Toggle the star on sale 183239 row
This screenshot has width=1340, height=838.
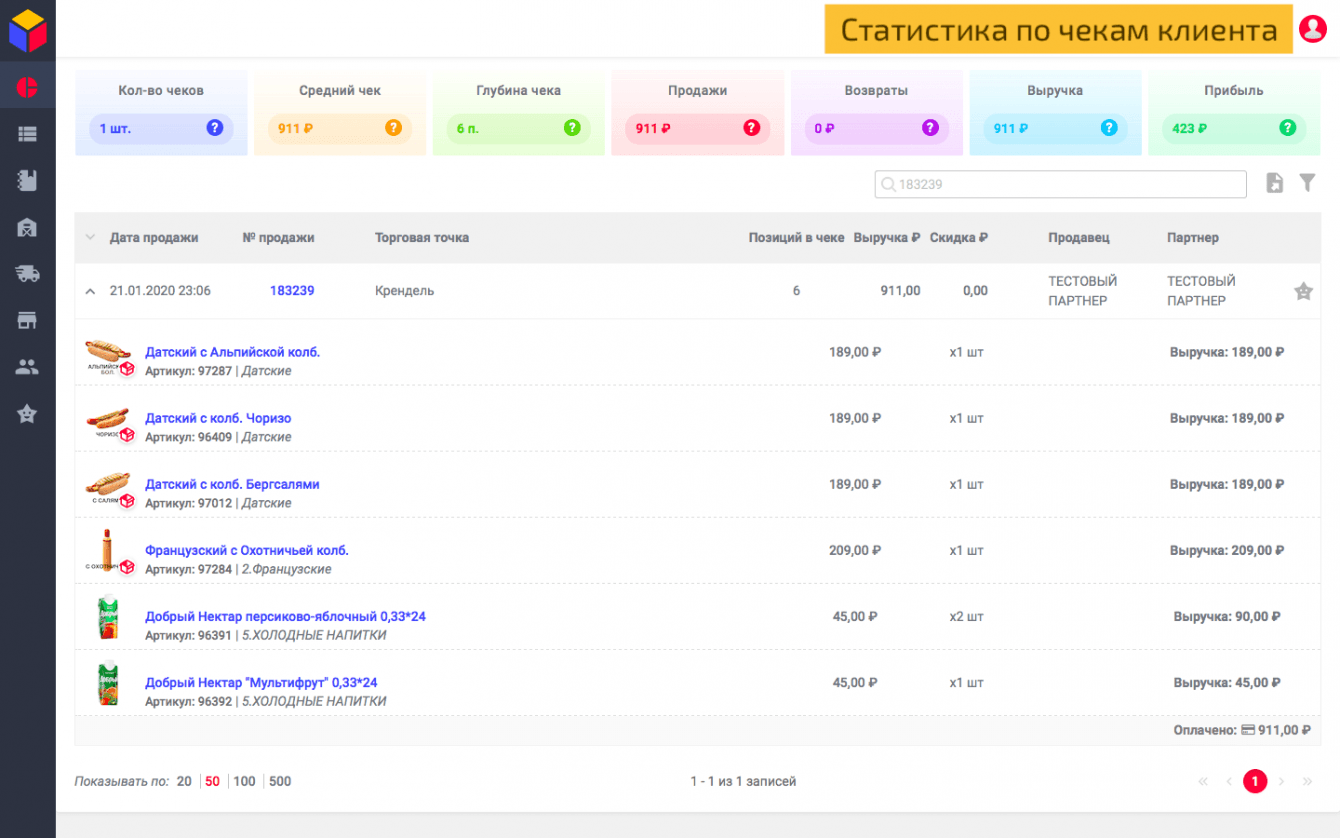pyautogui.click(x=1303, y=291)
